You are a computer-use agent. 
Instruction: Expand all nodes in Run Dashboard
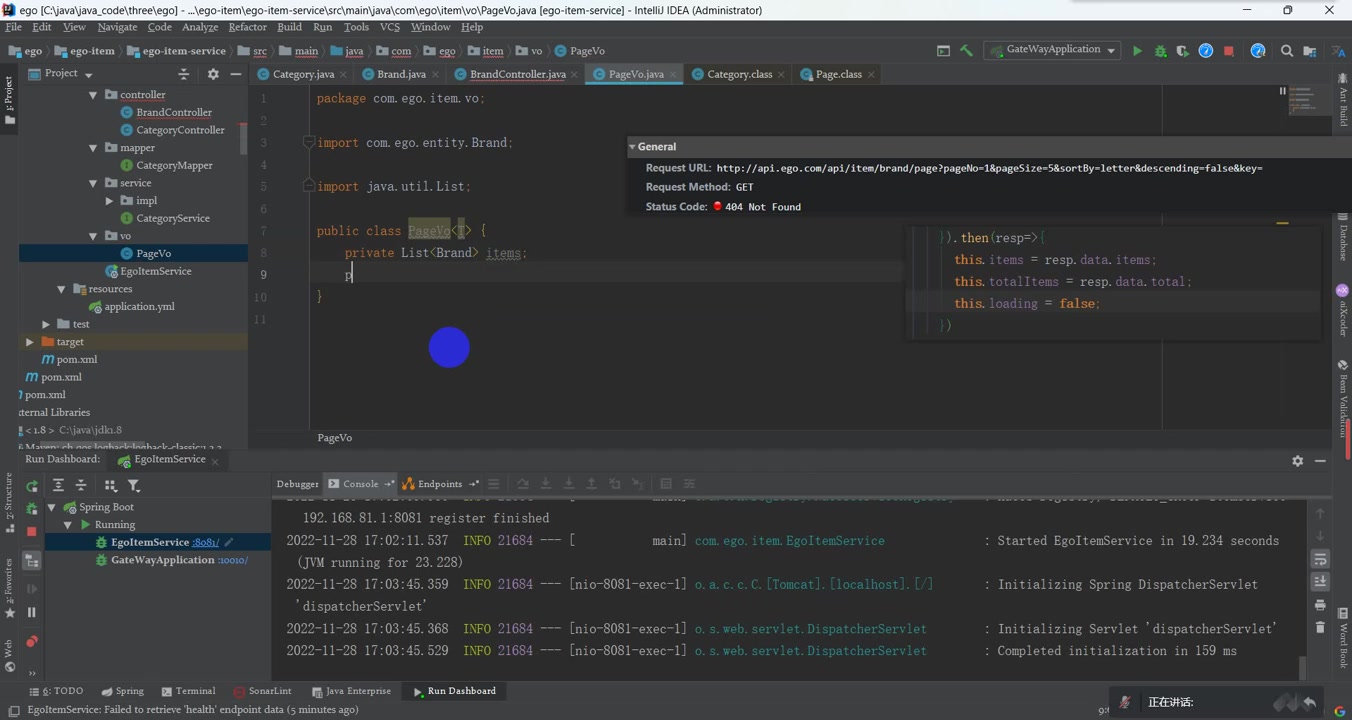pos(58,486)
